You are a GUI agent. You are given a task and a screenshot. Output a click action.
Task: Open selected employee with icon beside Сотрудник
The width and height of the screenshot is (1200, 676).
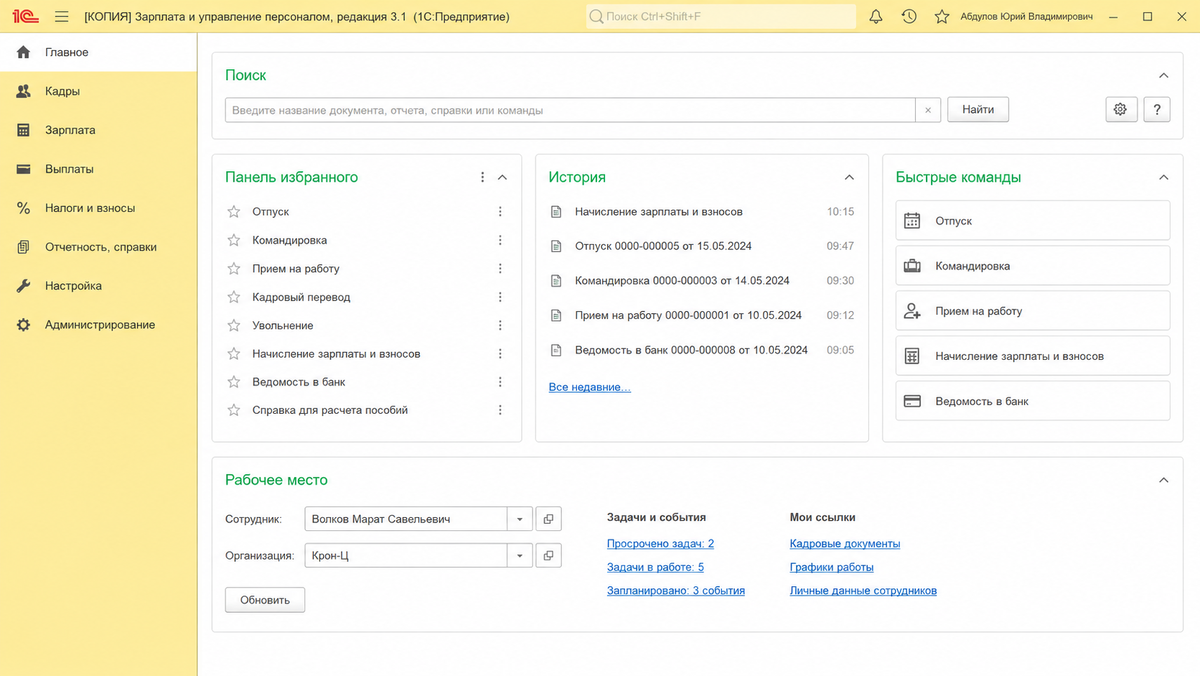(x=549, y=519)
